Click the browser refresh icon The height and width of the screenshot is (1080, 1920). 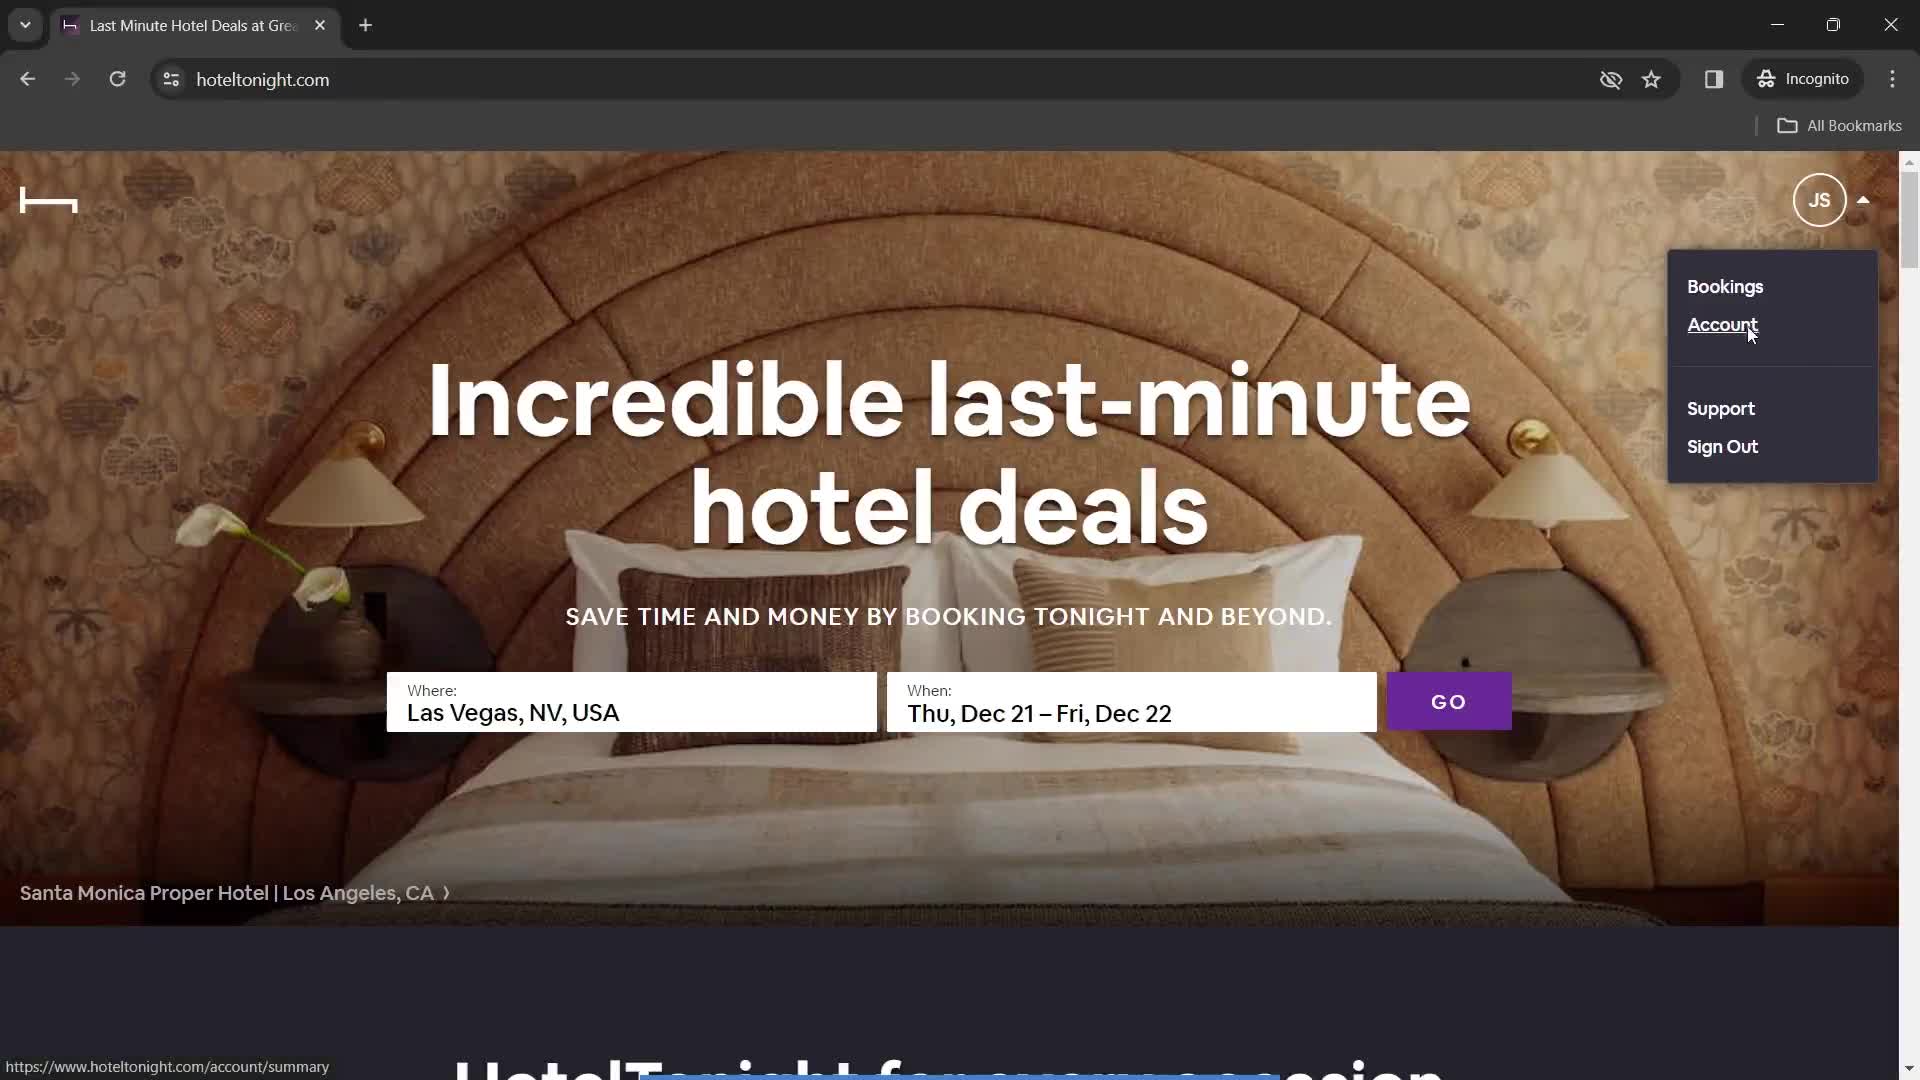coord(117,79)
